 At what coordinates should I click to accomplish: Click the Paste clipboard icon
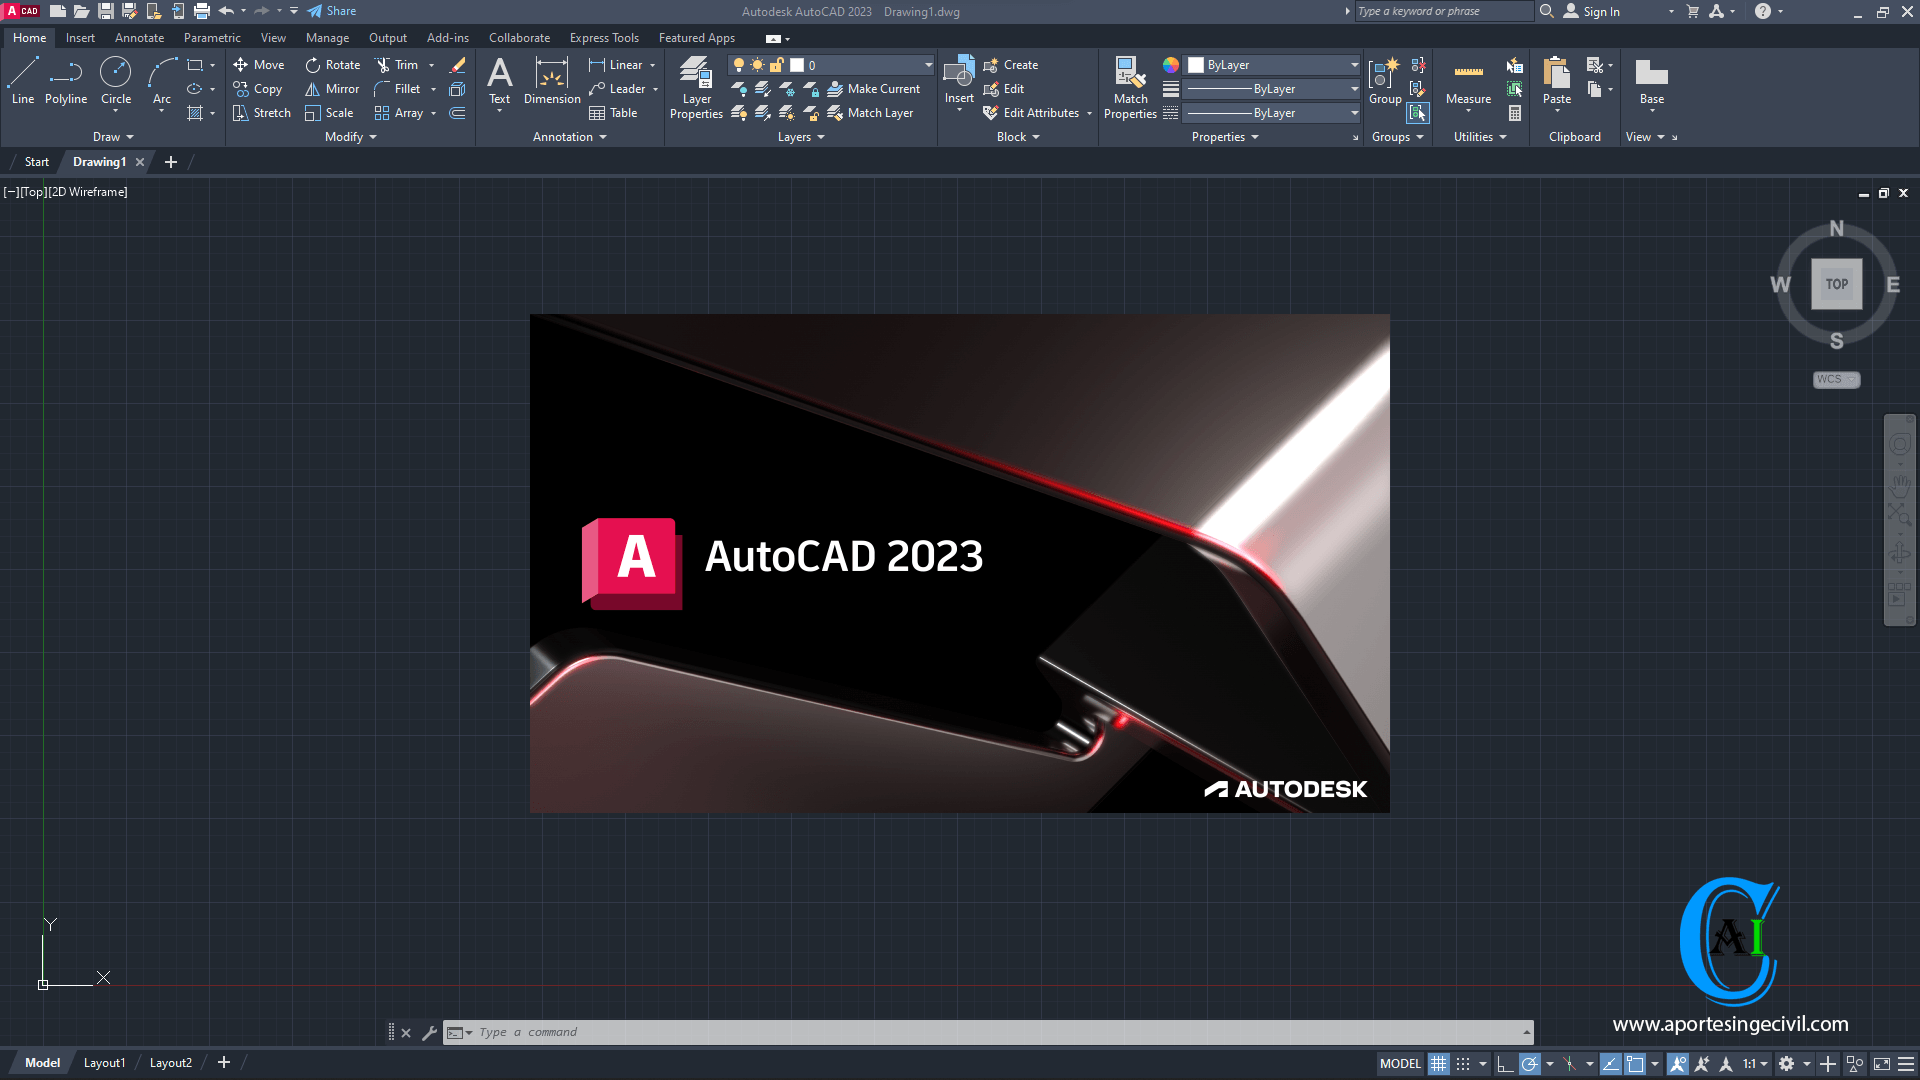coord(1557,81)
